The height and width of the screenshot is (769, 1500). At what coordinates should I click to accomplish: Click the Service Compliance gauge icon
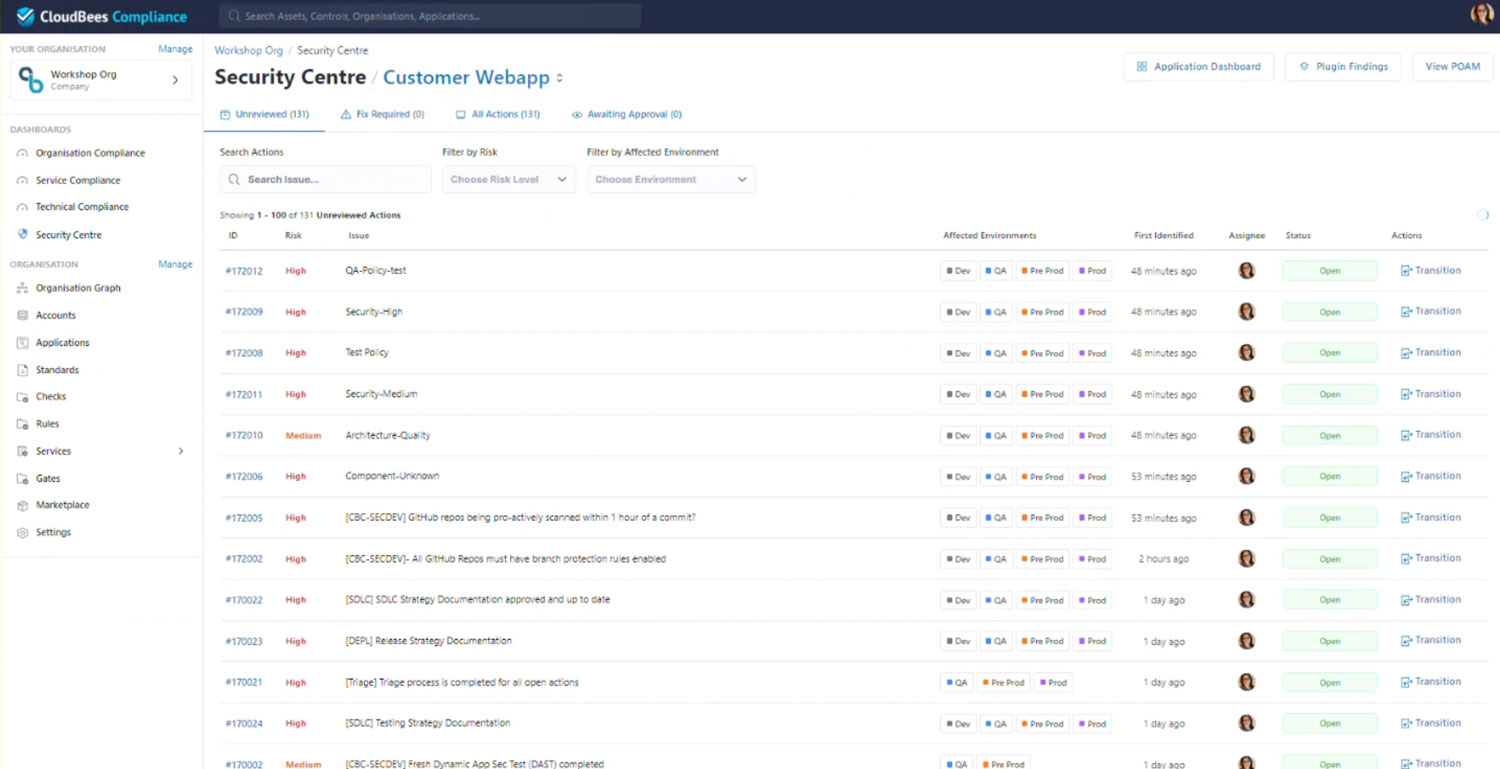point(23,180)
